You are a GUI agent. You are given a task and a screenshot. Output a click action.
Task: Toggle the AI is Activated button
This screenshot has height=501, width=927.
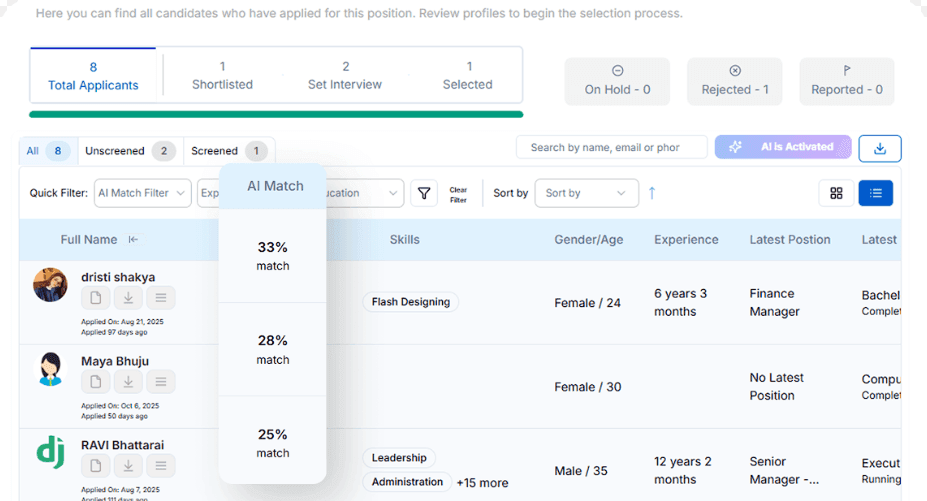[782, 147]
